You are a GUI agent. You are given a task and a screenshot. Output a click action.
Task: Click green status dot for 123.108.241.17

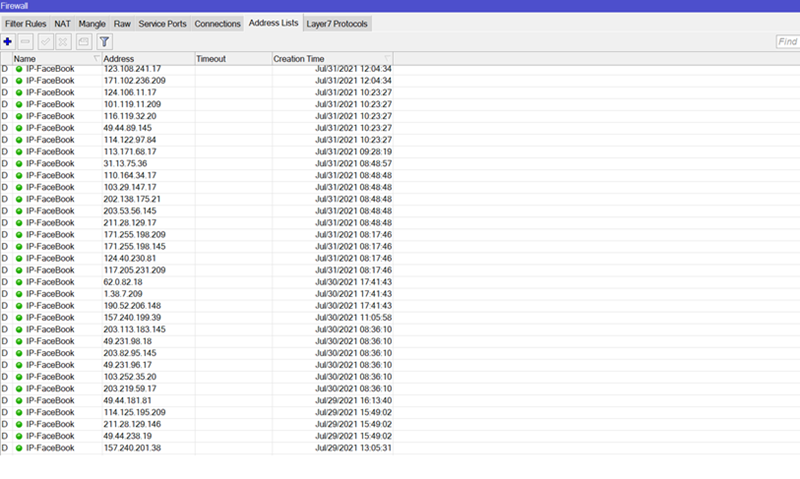tap(19, 69)
